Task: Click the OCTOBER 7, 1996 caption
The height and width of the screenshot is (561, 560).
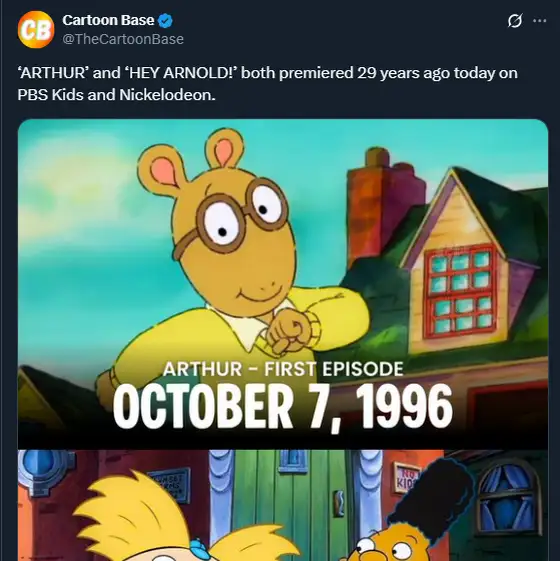Action: pos(283,407)
